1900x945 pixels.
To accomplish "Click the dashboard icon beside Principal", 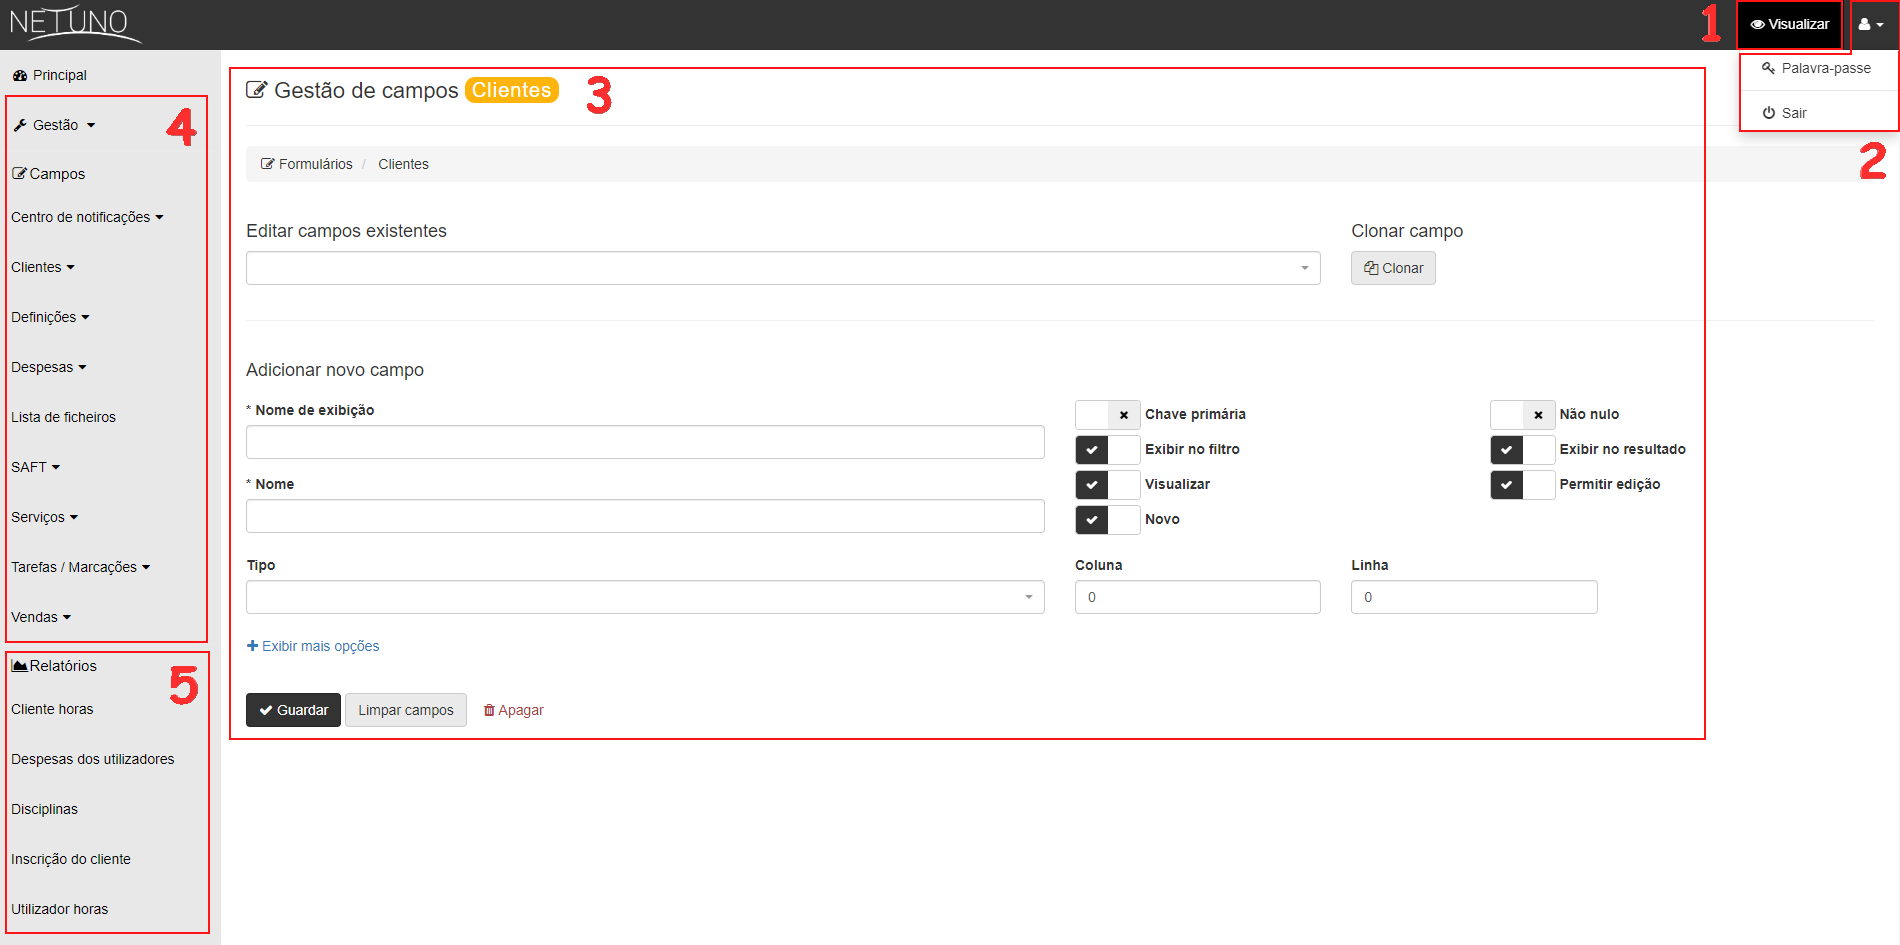I will 20,75.
